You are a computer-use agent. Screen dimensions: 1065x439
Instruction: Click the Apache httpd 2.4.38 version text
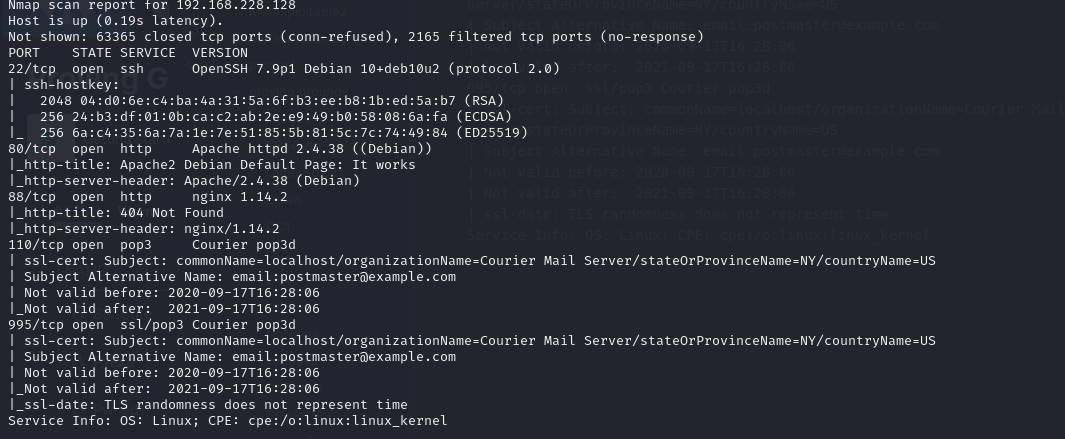(260, 148)
